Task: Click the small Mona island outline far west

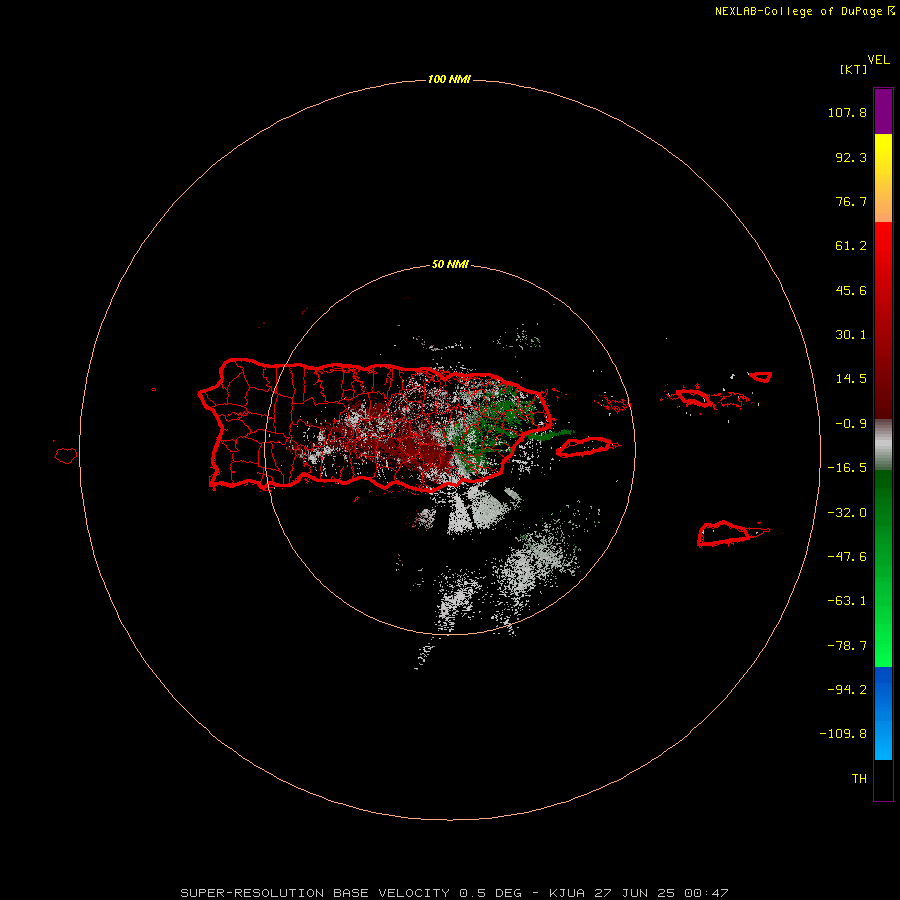Action: tap(66, 456)
